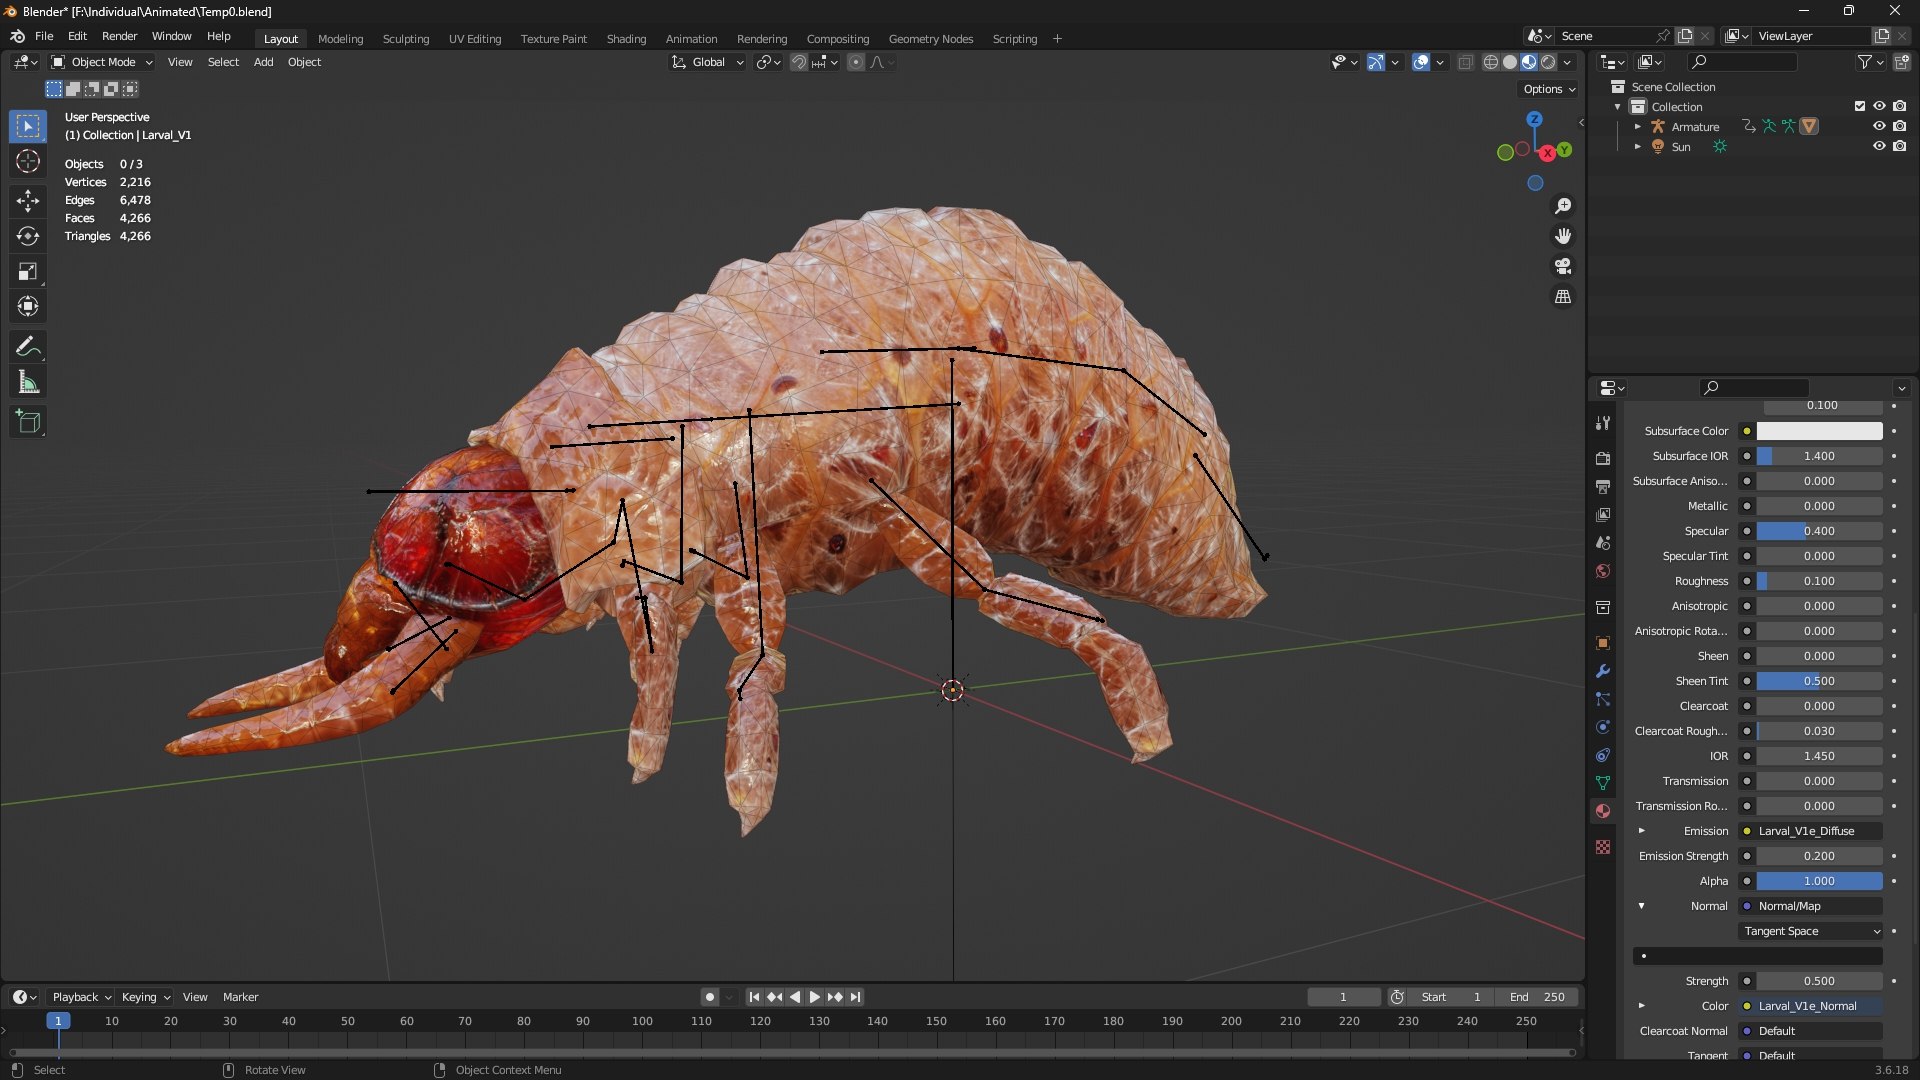The width and height of the screenshot is (1920, 1080).
Task: Uncheck Collection exclude checkbox
Action: click(1860, 106)
